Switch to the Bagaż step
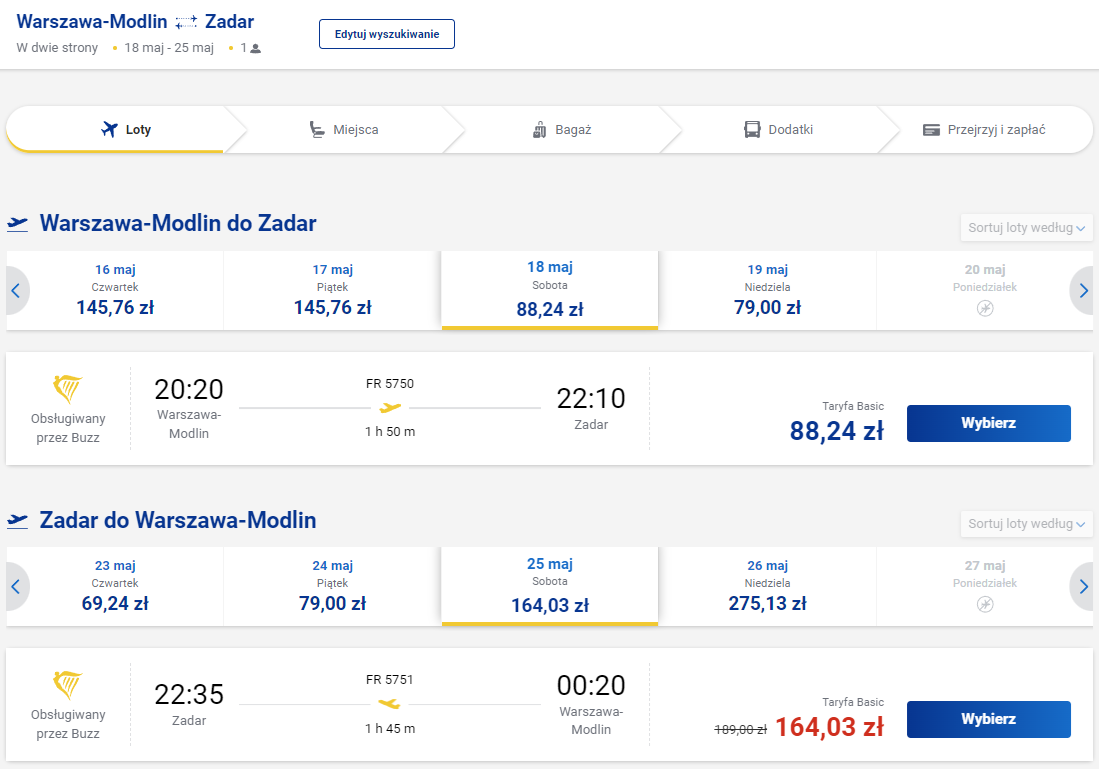 coord(561,130)
